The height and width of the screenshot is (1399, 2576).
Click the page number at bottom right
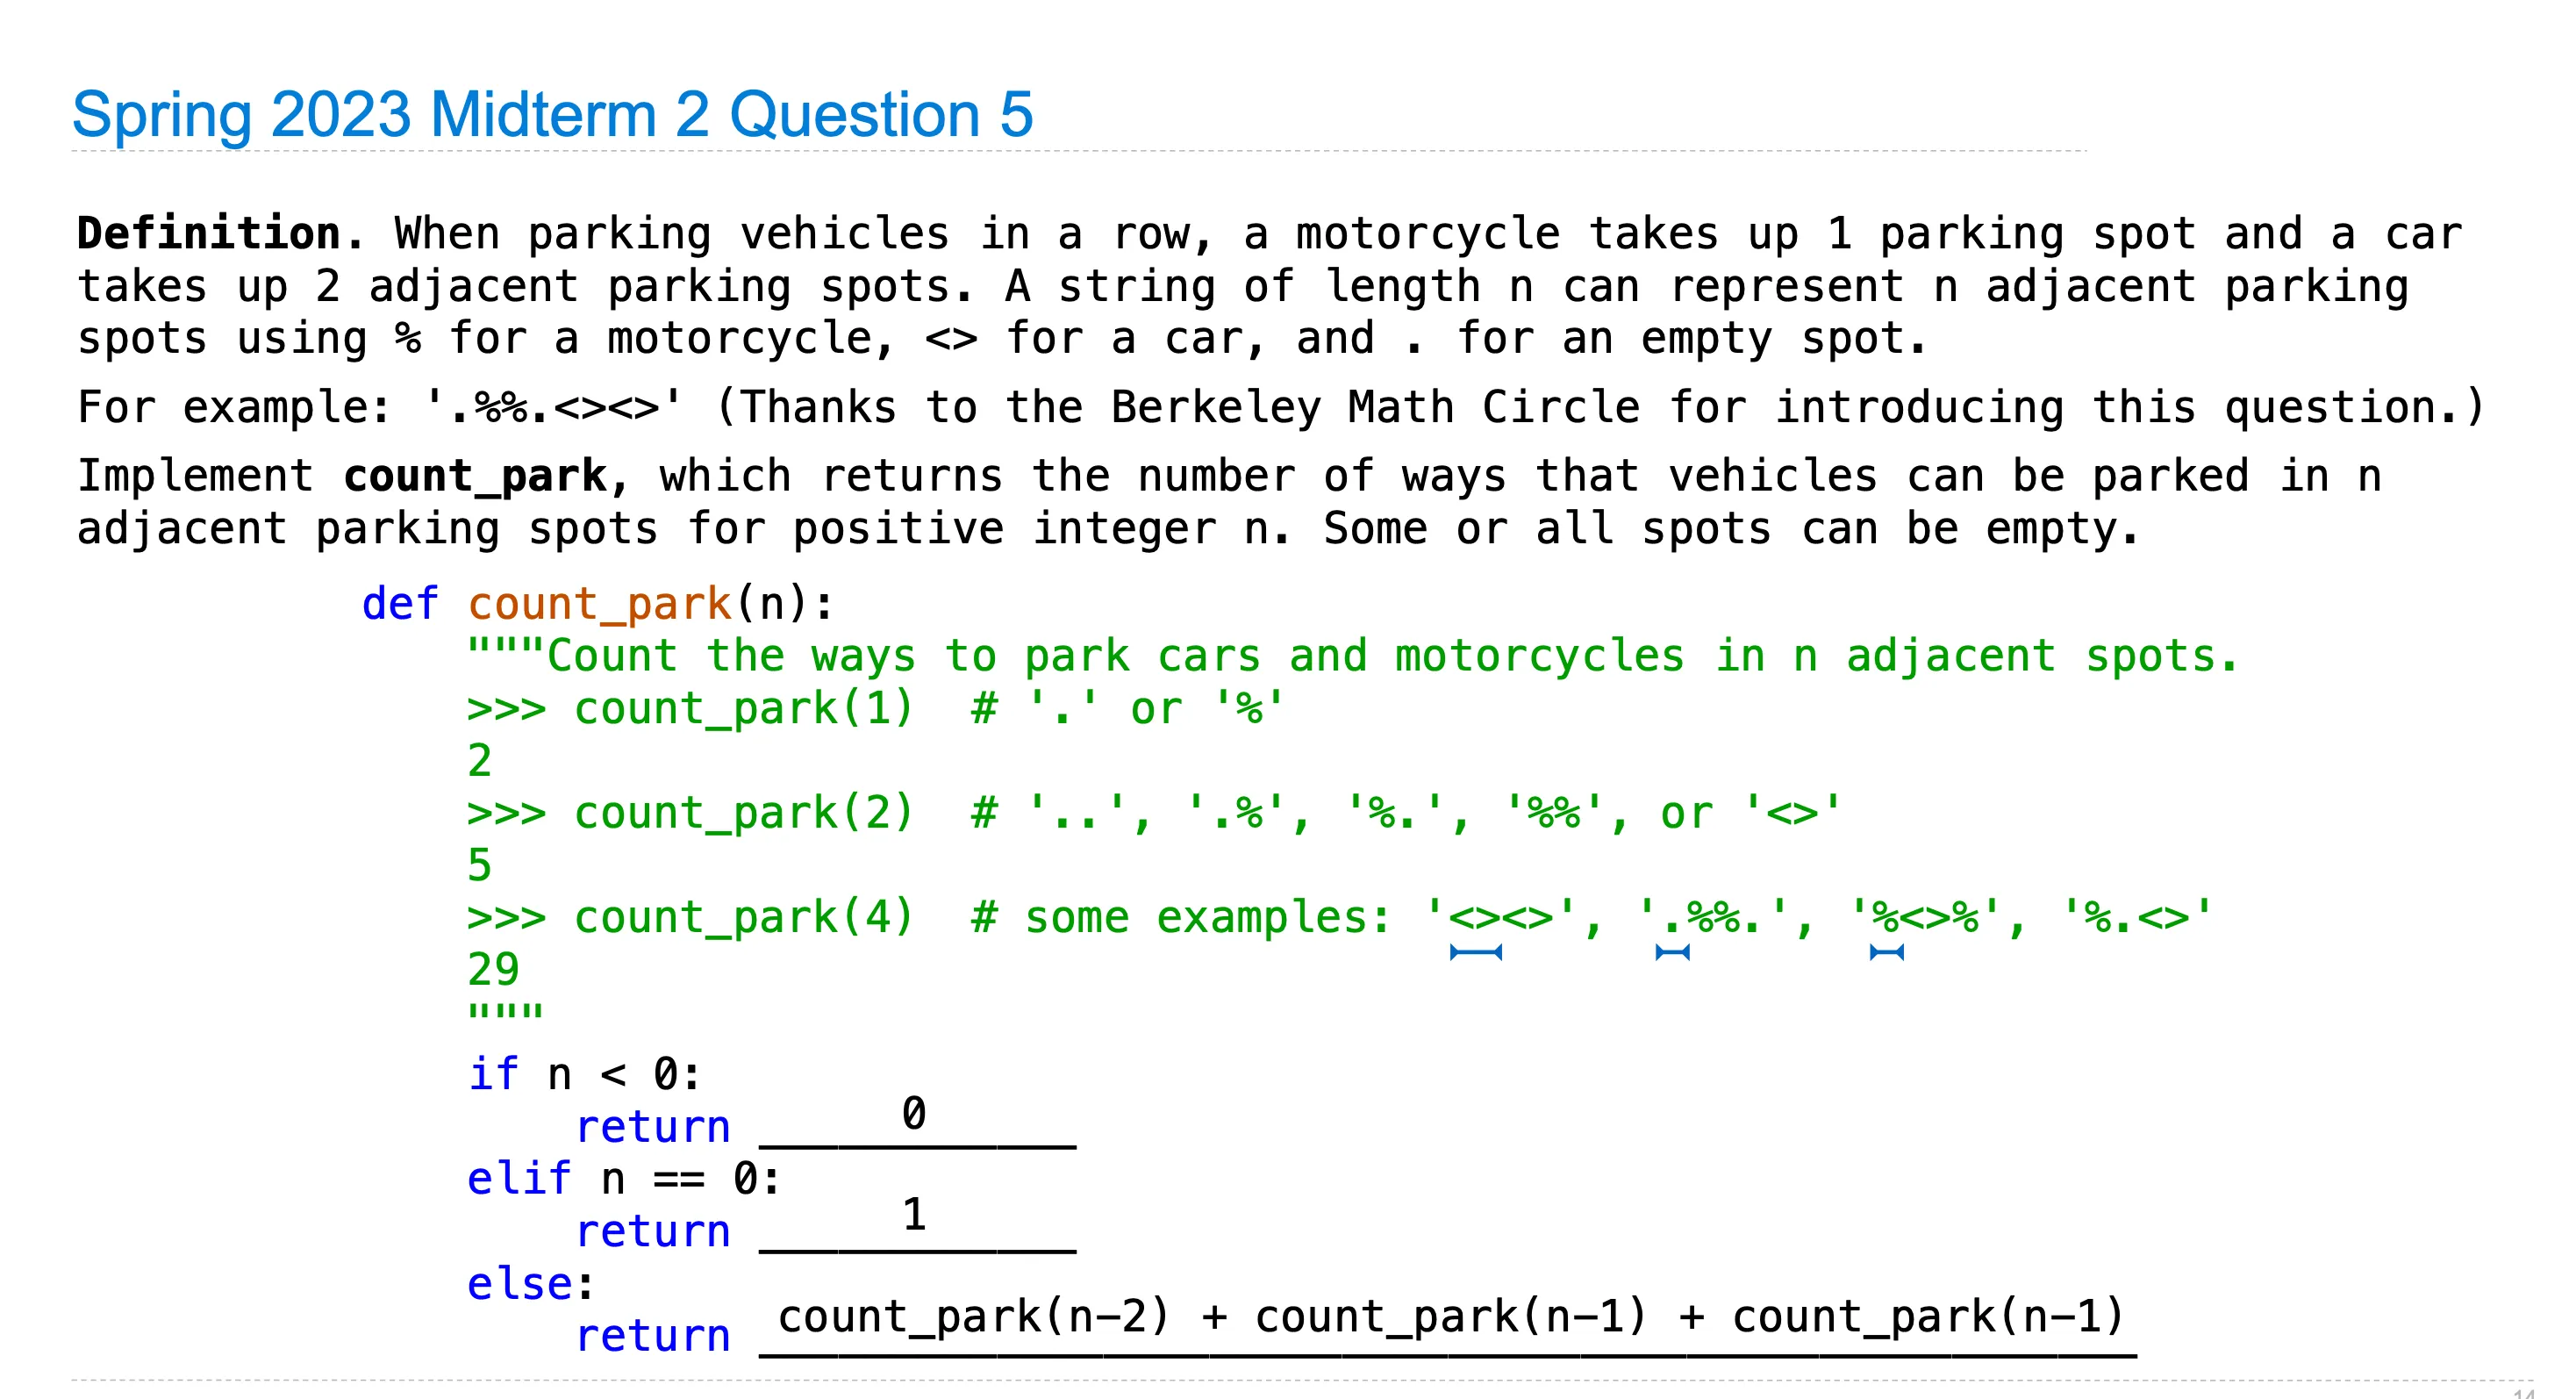pos(2523,1392)
